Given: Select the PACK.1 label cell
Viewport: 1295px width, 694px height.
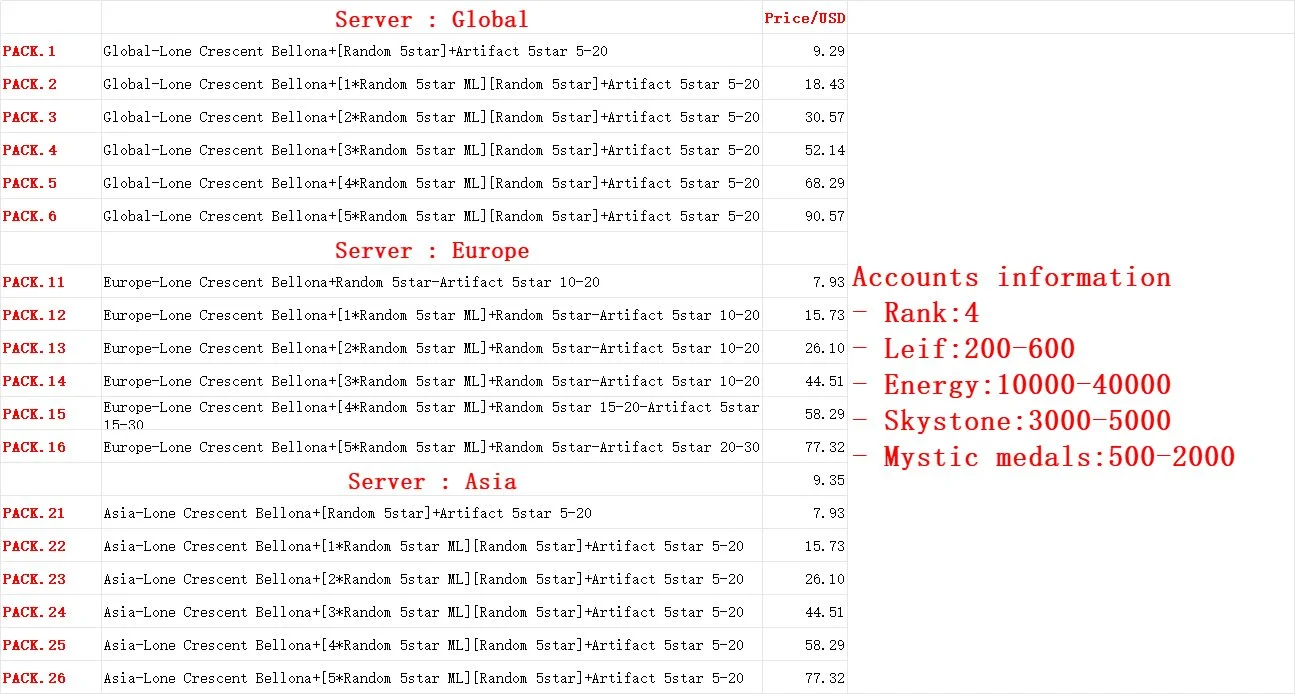Looking at the screenshot, I should [51, 51].
